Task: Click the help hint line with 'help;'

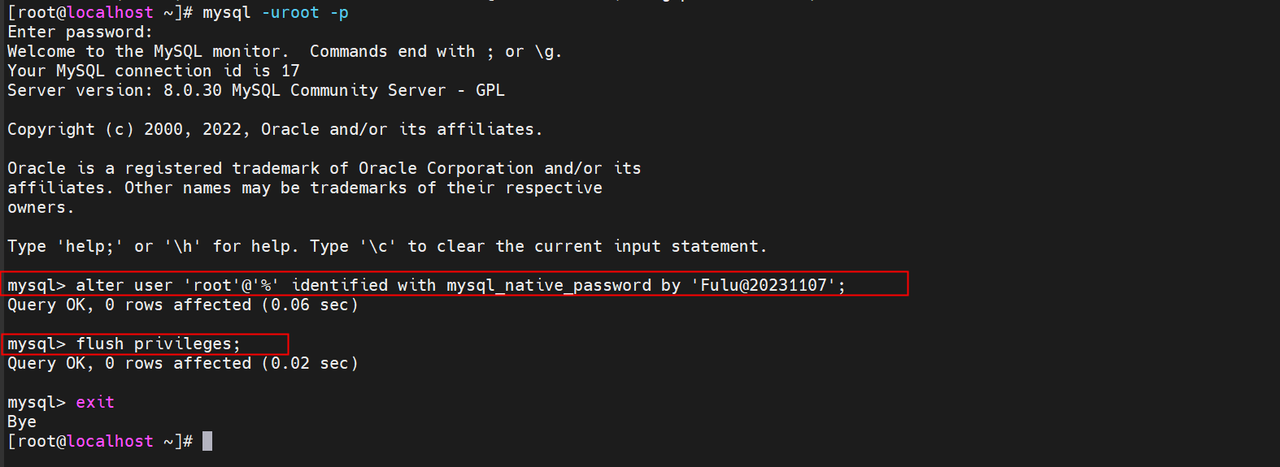Action: (x=387, y=246)
